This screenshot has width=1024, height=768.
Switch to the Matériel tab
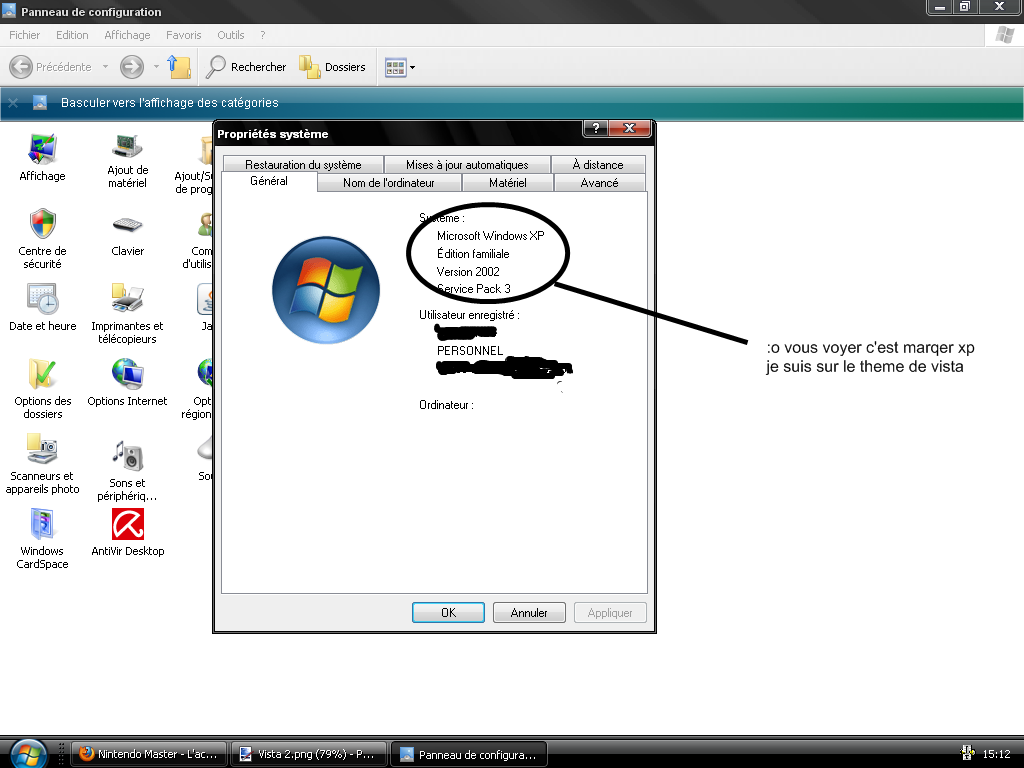[507, 183]
